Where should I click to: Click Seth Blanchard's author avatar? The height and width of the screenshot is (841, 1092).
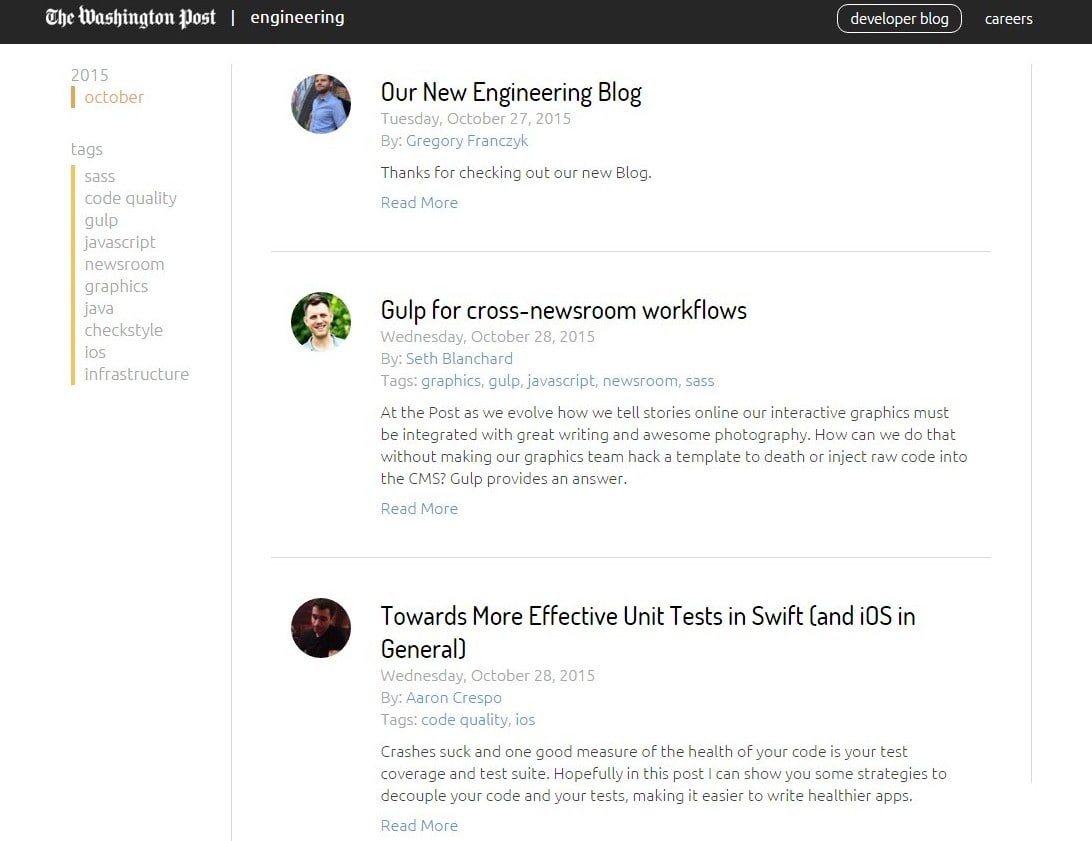coord(321,321)
